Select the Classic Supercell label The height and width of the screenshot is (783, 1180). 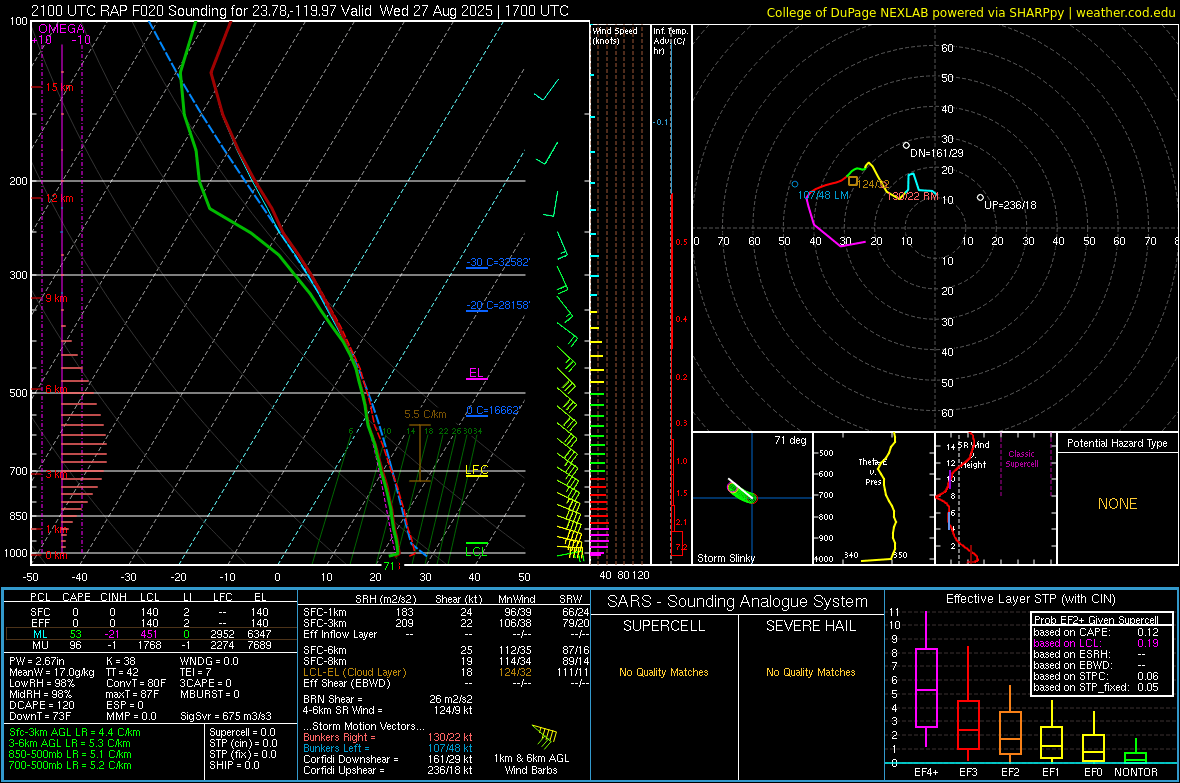pos(1022,459)
